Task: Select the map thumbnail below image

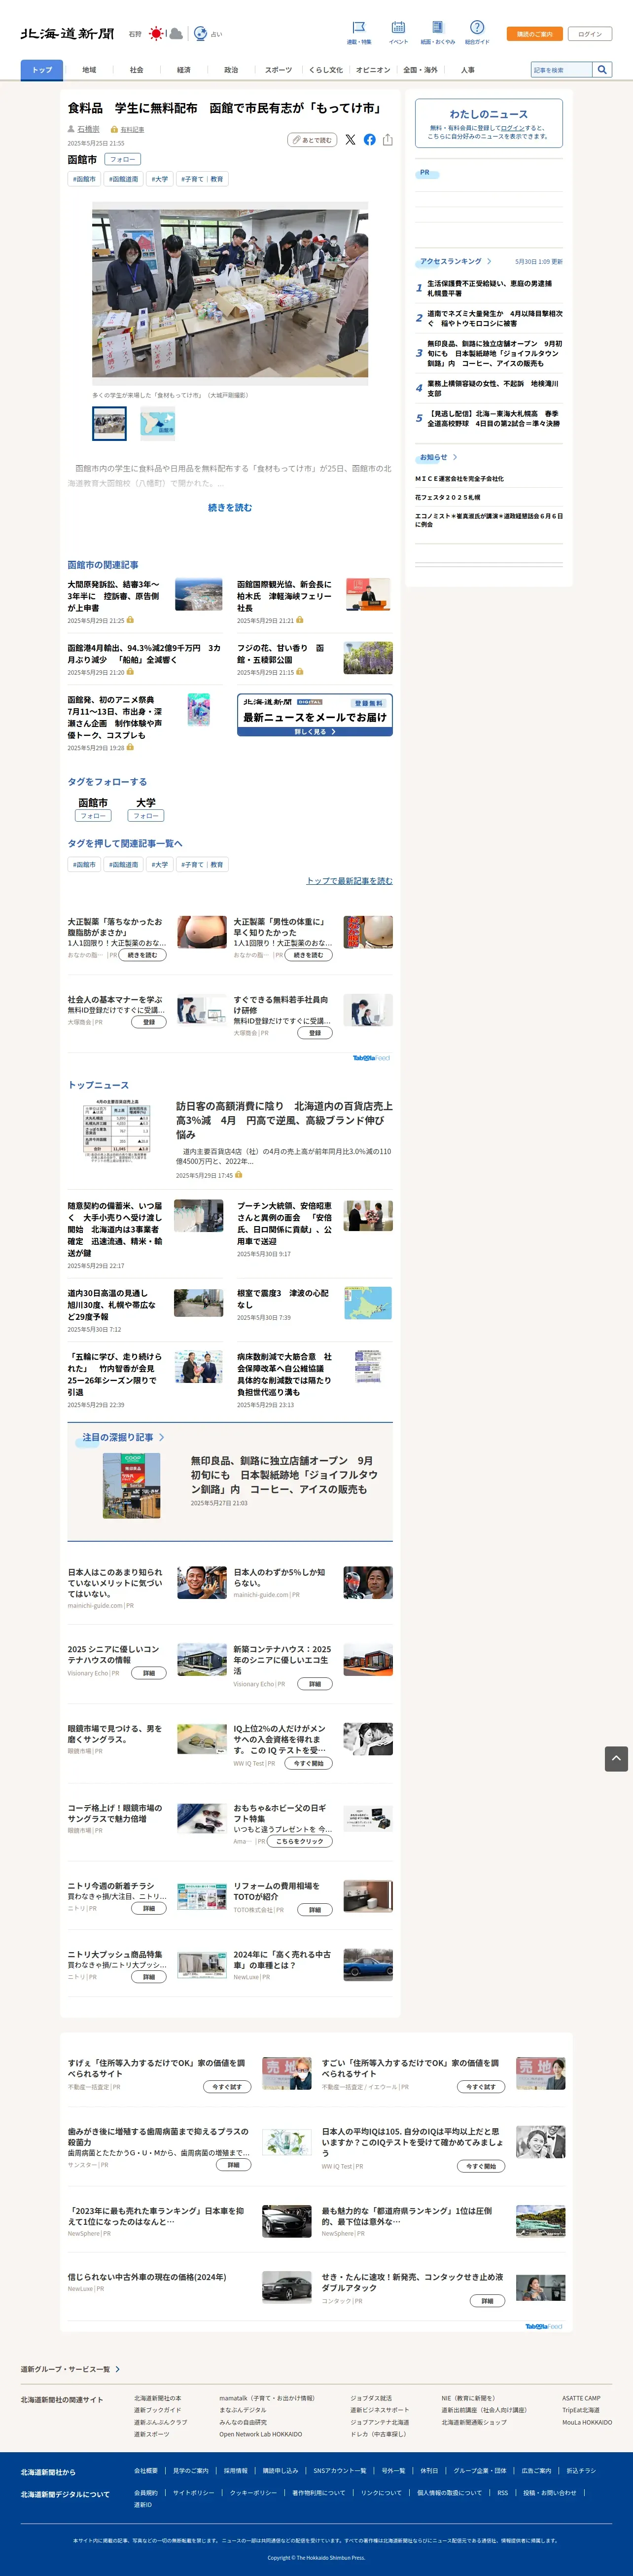Action: pos(158,424)
